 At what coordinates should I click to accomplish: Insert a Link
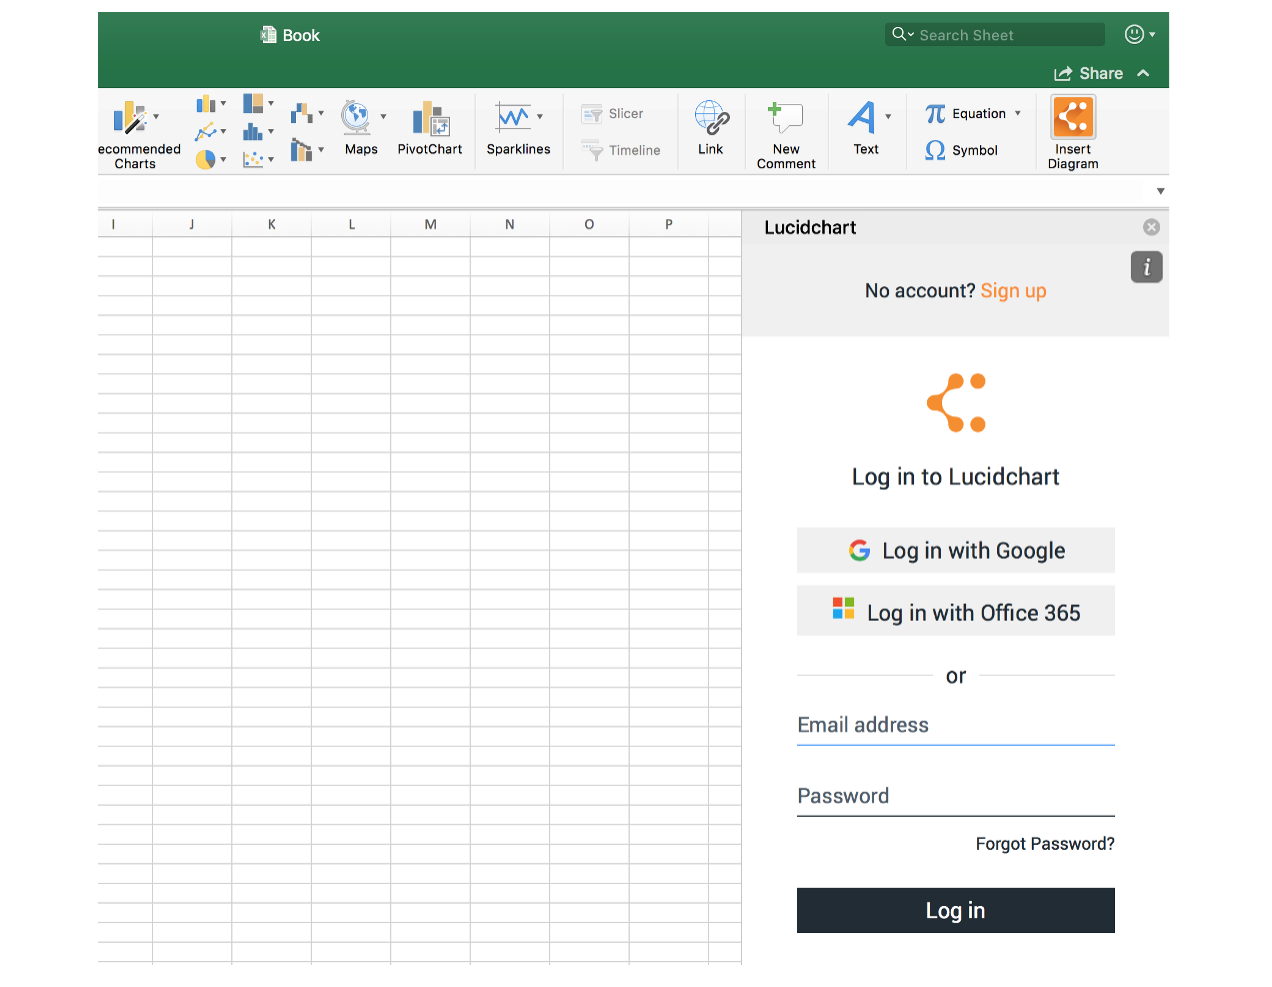tap(711, 128)
